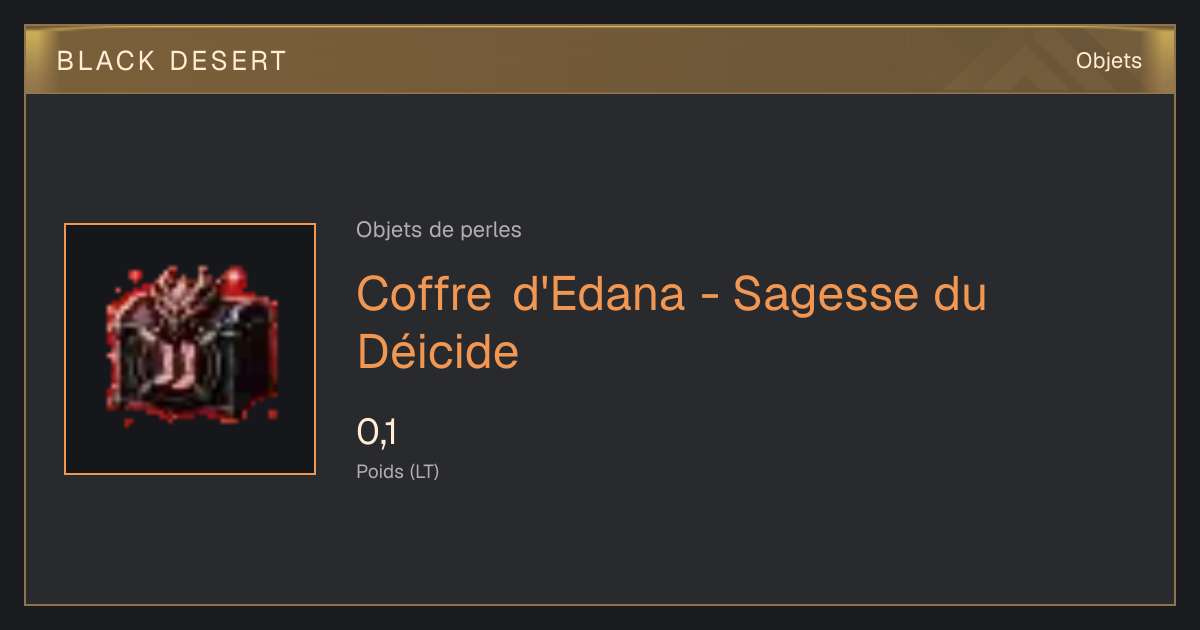This screenshot has width=1200, height=630.
Task: Select the word BLACK in the header
Action: (106, 61)
